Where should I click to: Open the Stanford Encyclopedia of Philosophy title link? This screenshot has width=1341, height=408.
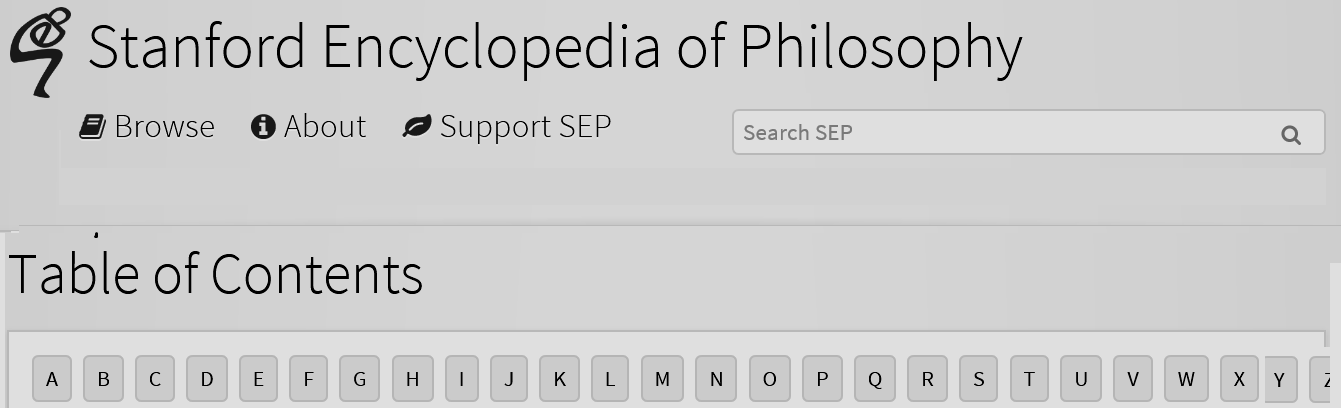[x=555, y=47]
